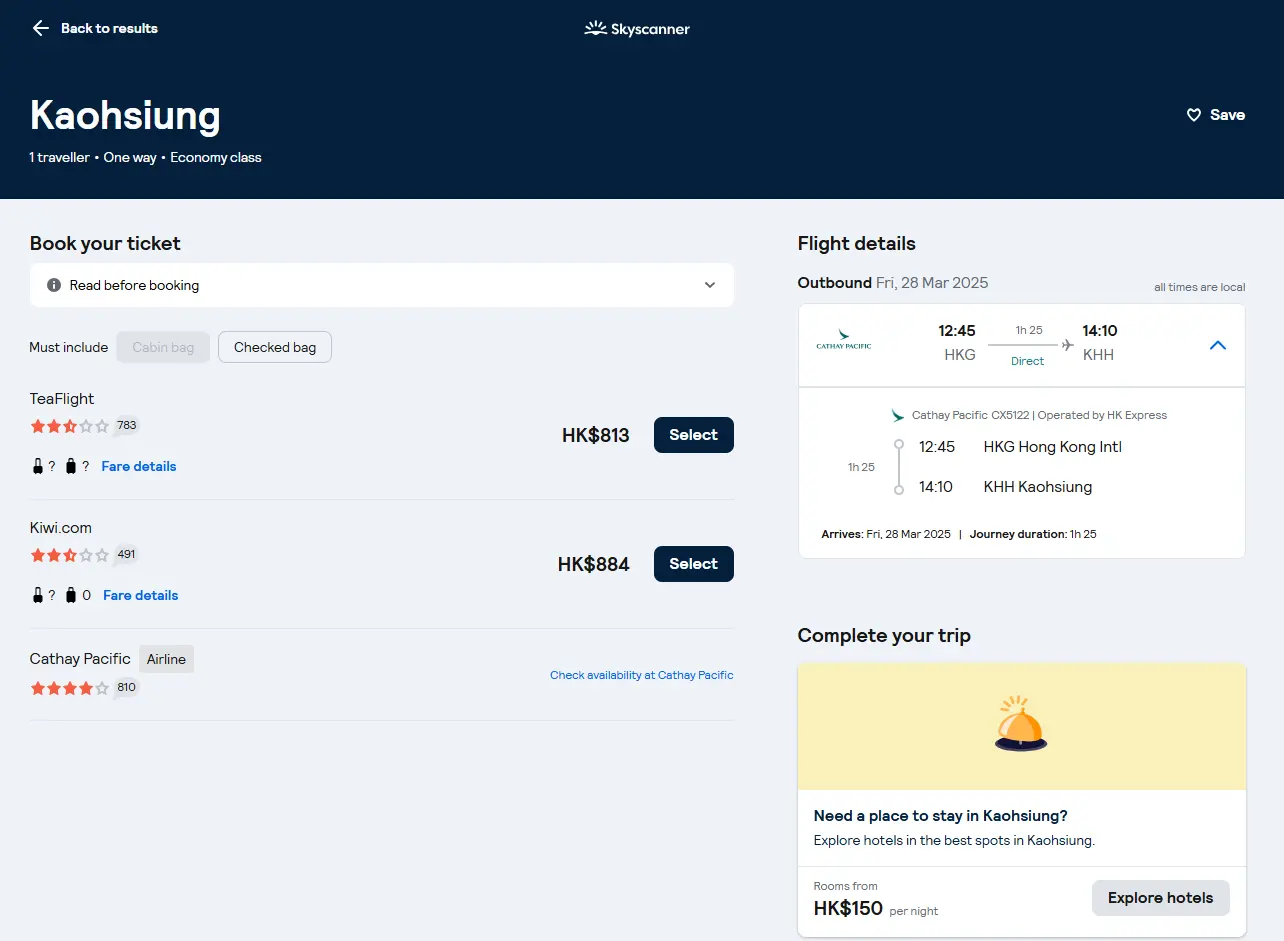Click Need a place to stay heading
The width and height of the screenshot is (1284, 941).
941,816
